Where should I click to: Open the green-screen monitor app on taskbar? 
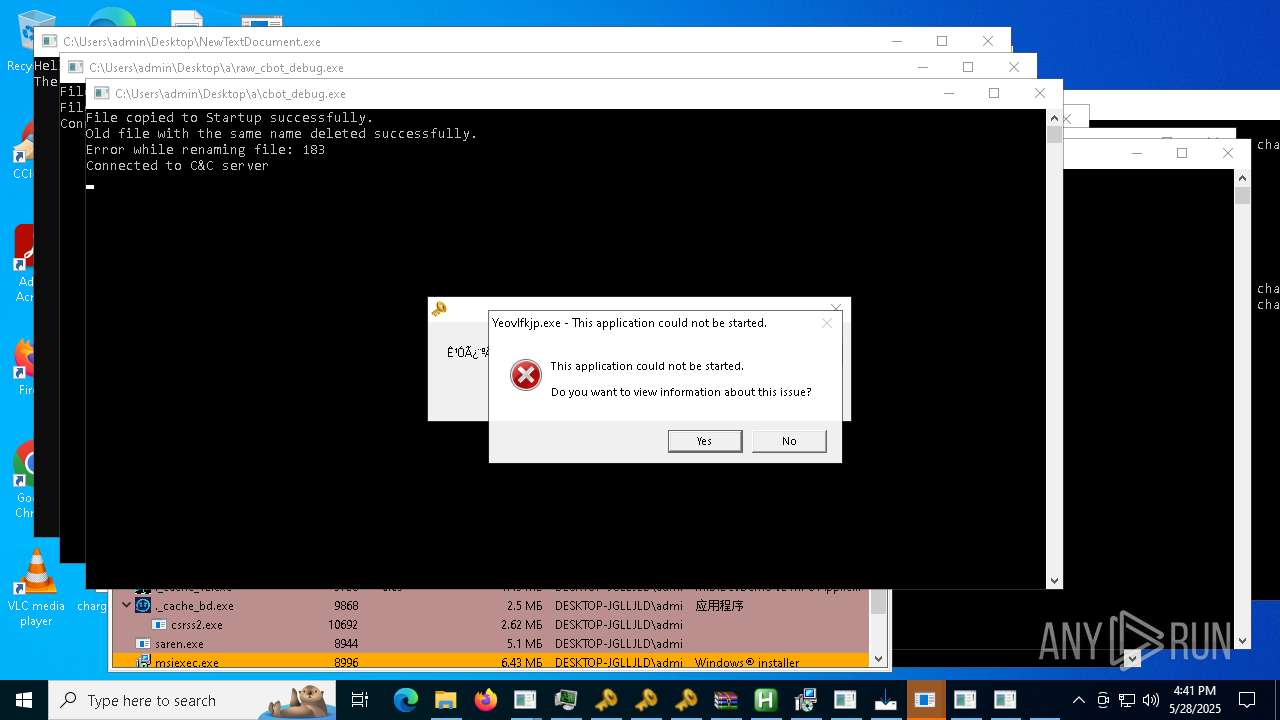click(565, 700)
